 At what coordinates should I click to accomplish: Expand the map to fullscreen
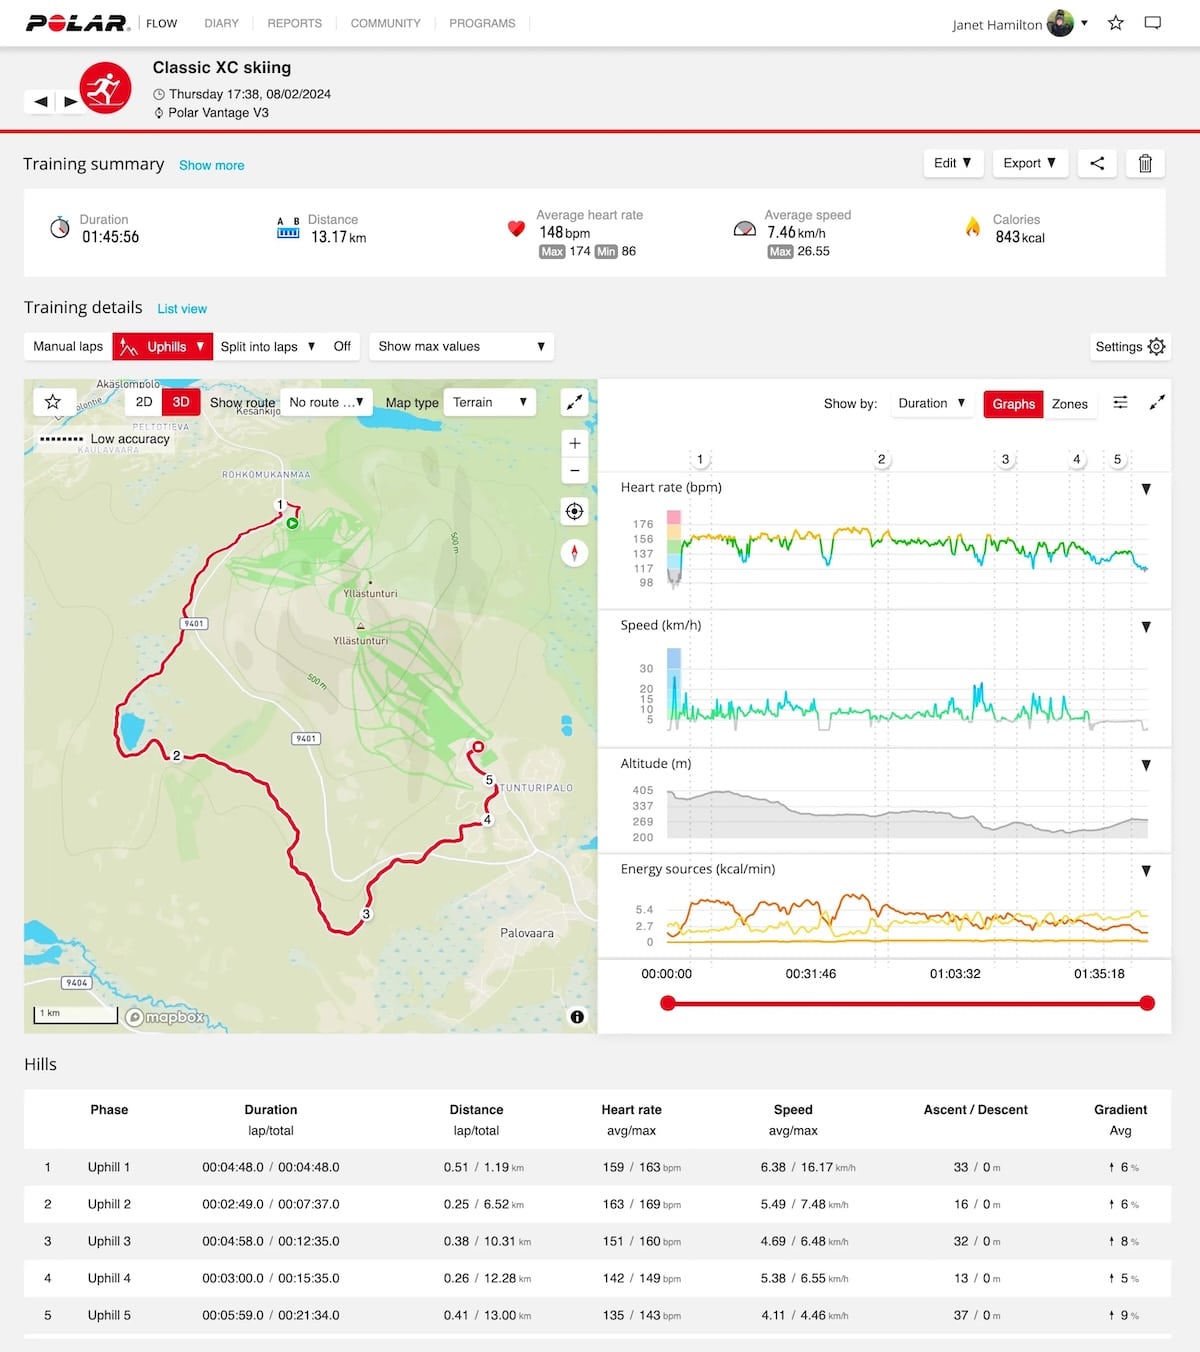point(574,402)
